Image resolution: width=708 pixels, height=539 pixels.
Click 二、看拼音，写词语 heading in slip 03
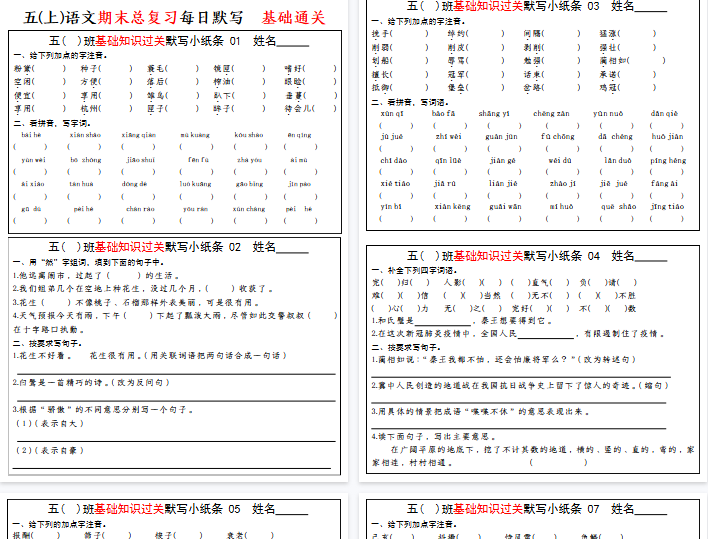[x=410, y=102]
